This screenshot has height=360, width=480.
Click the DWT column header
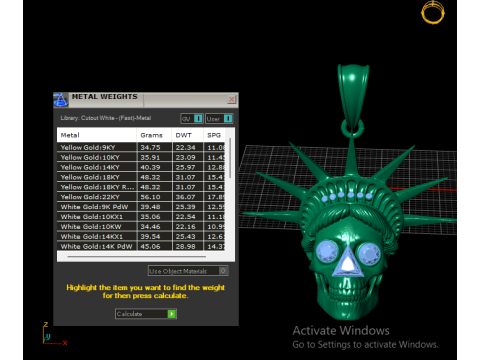[x=187, y=135]
